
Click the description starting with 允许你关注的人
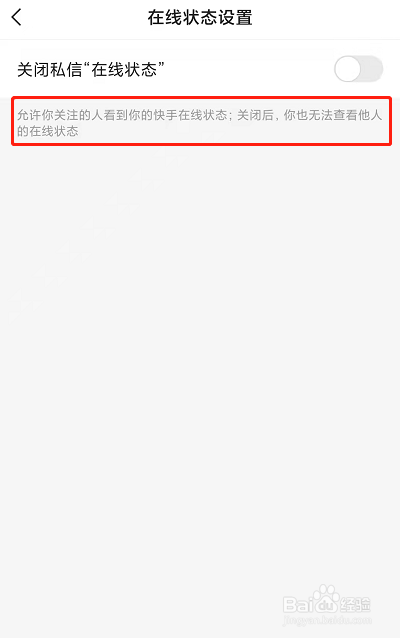click(x=200, y=123)
